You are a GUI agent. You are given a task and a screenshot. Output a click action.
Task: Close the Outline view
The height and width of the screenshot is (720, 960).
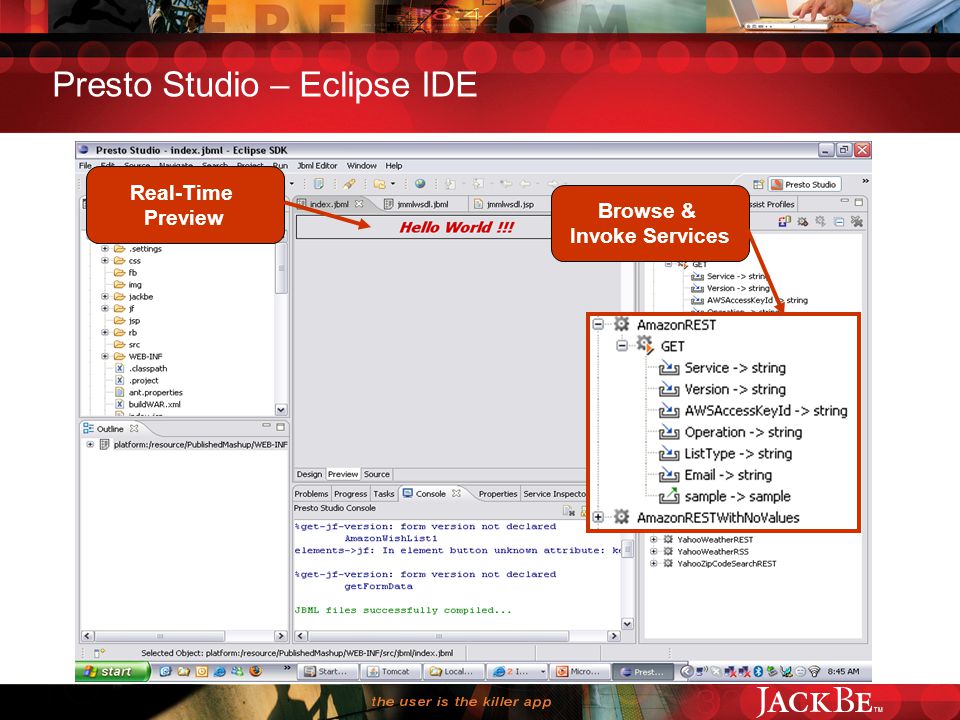(x=134, y=429)
